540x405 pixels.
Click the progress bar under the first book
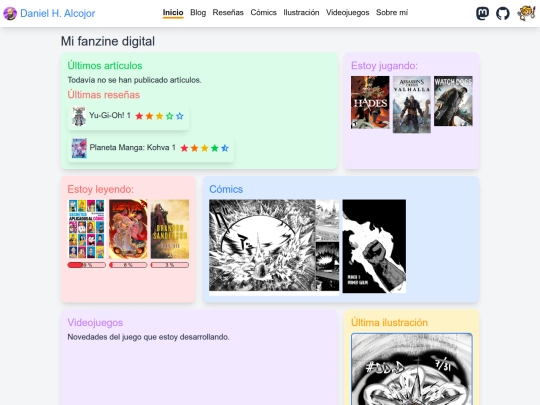tap(86, 265)
